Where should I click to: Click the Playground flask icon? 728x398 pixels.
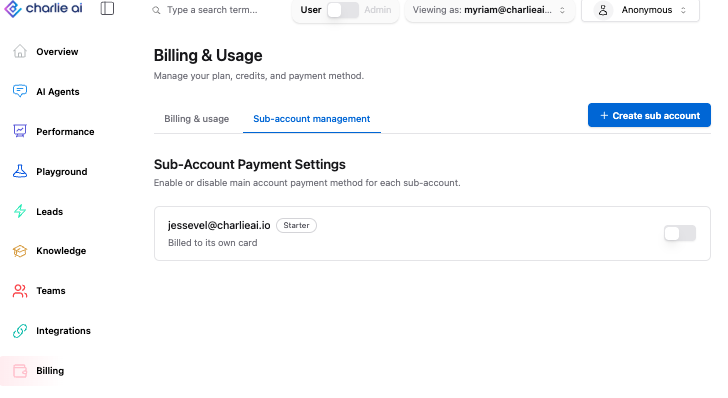coord(20,171)
